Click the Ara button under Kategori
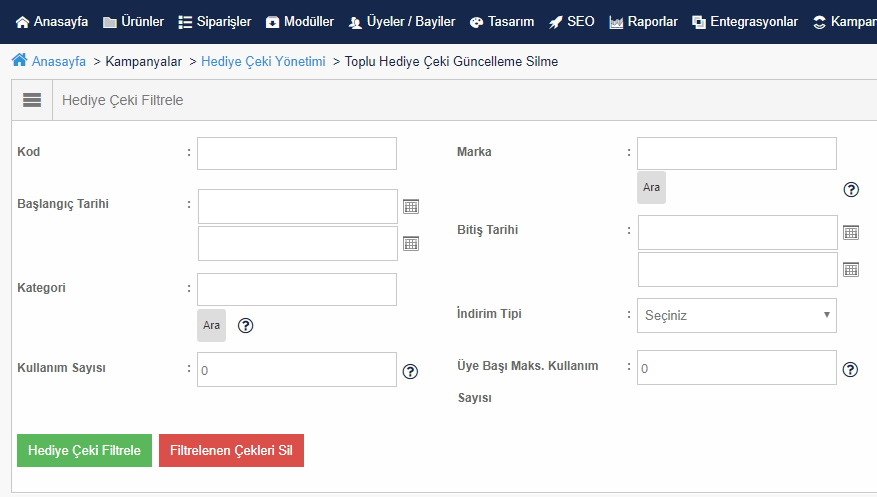This screenshot has height=497, width=877. click(x=211, y=325)
